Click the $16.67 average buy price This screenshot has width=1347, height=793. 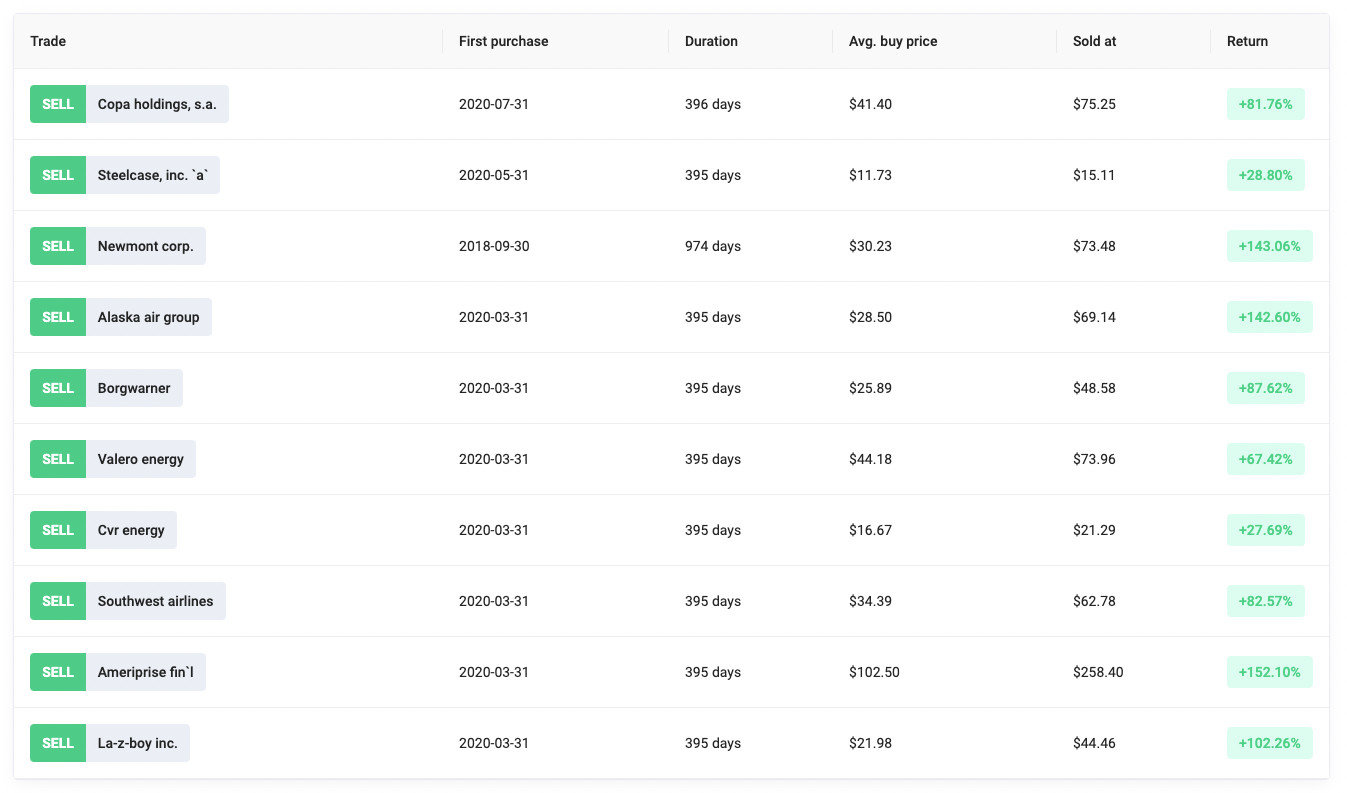870,530
